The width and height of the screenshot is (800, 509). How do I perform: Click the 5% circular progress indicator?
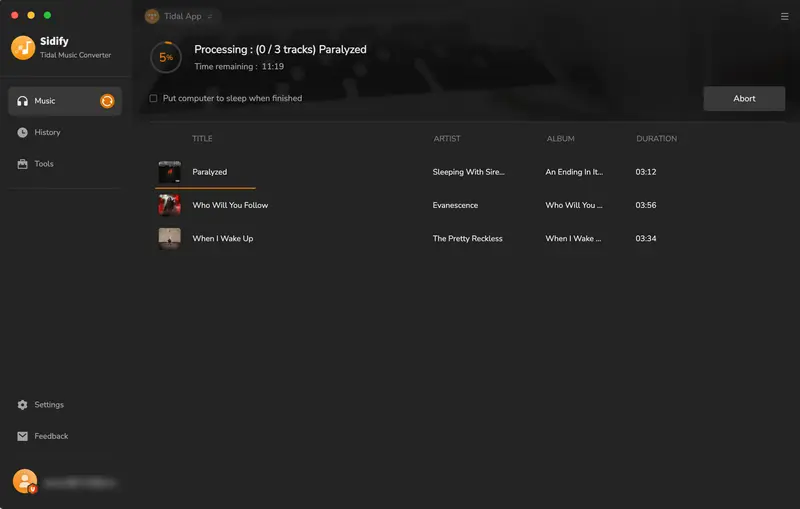pyautogui.click(x=166, y=57)
